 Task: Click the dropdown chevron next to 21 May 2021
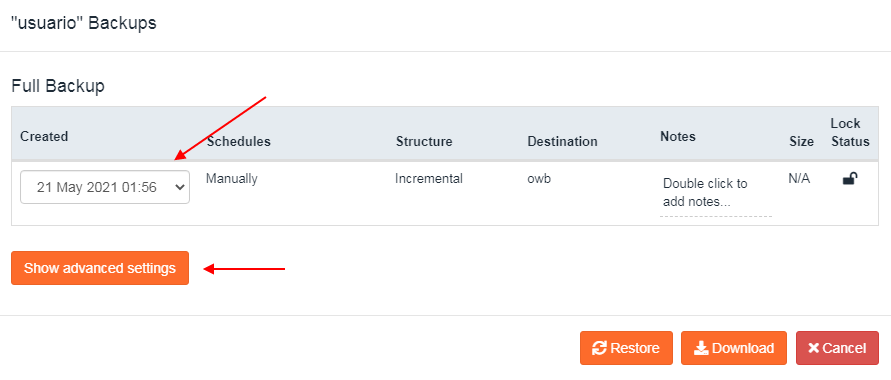point(180,187)
